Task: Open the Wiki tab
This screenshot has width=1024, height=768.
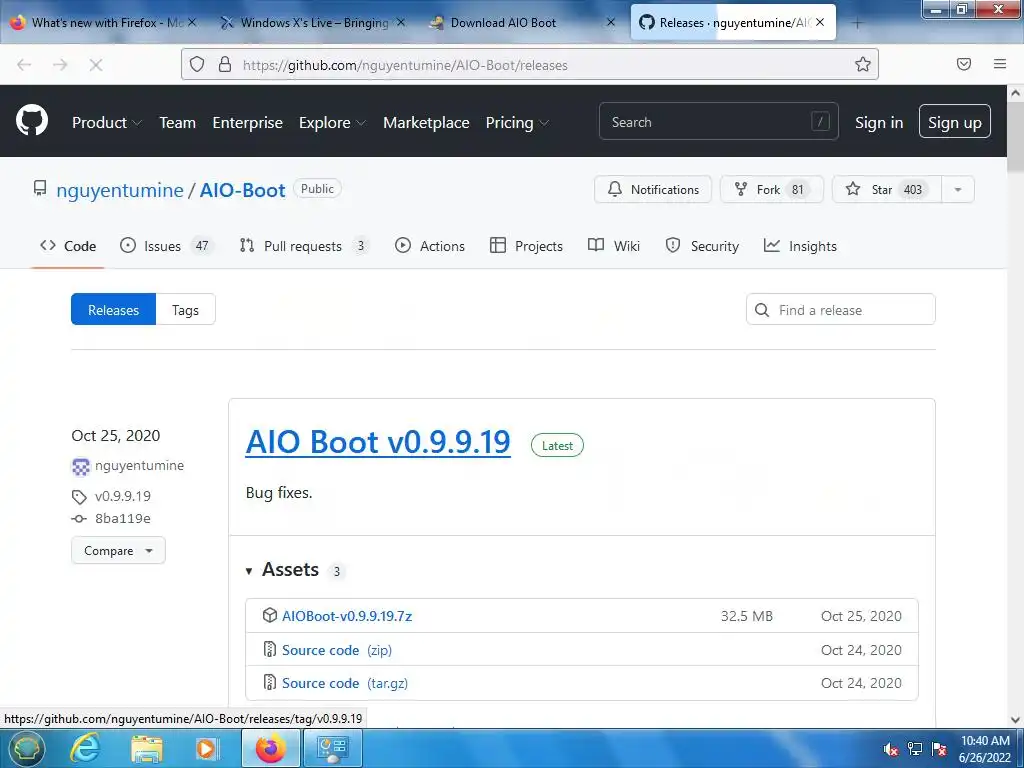Action: [614, 246]
